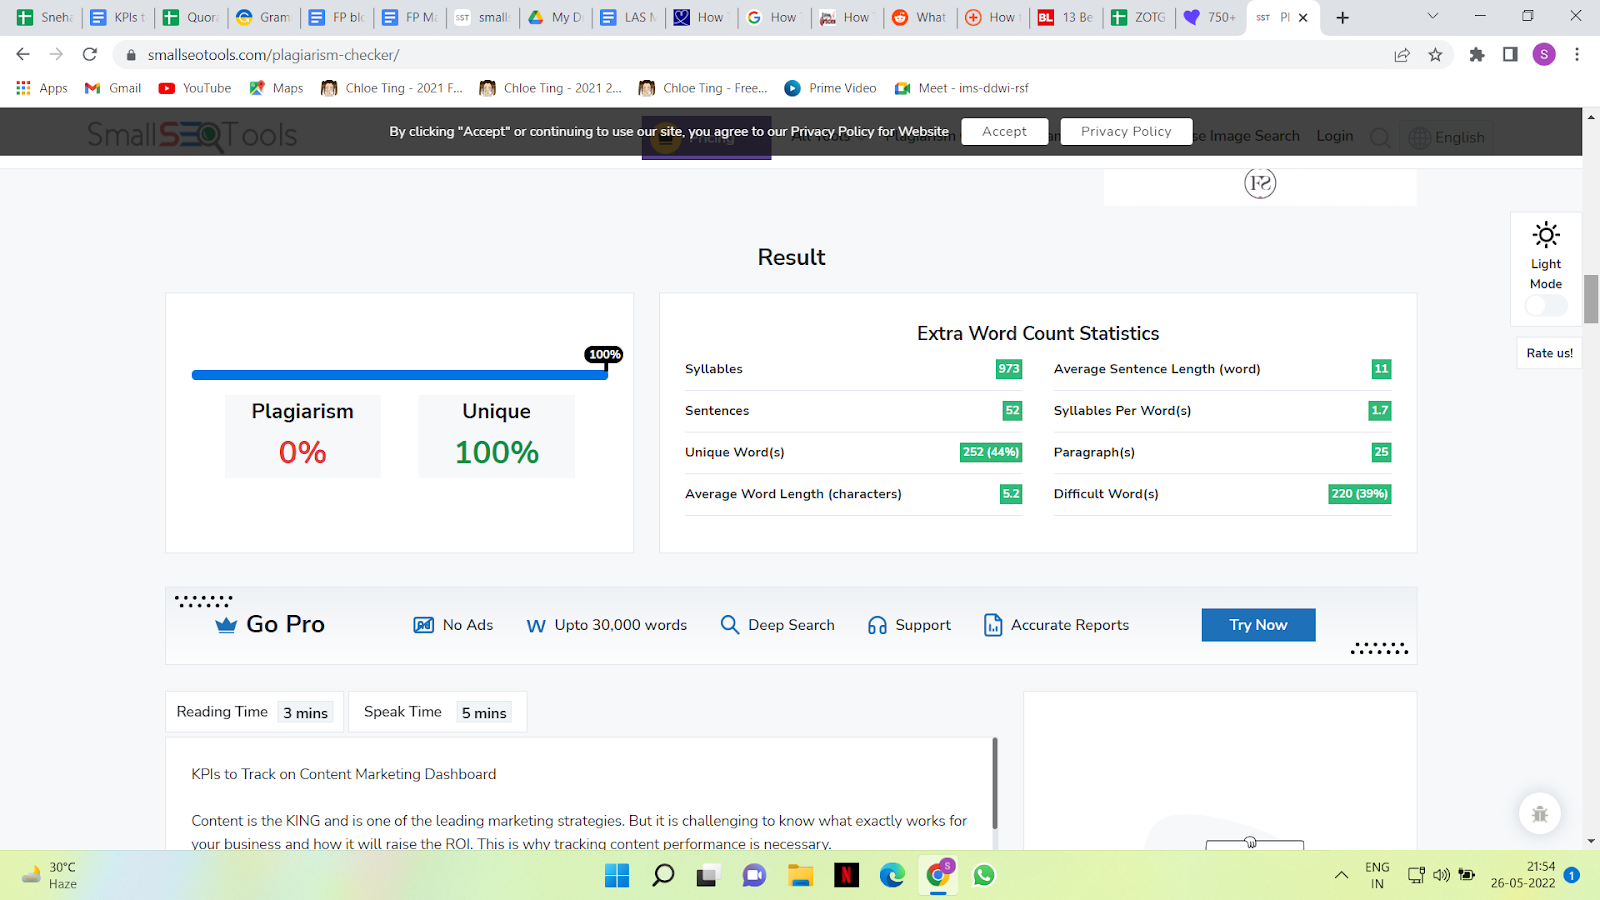Viewport: 1600px width, 900px height.
Task: Accept the privacy policy notice
Action: 1004,131
